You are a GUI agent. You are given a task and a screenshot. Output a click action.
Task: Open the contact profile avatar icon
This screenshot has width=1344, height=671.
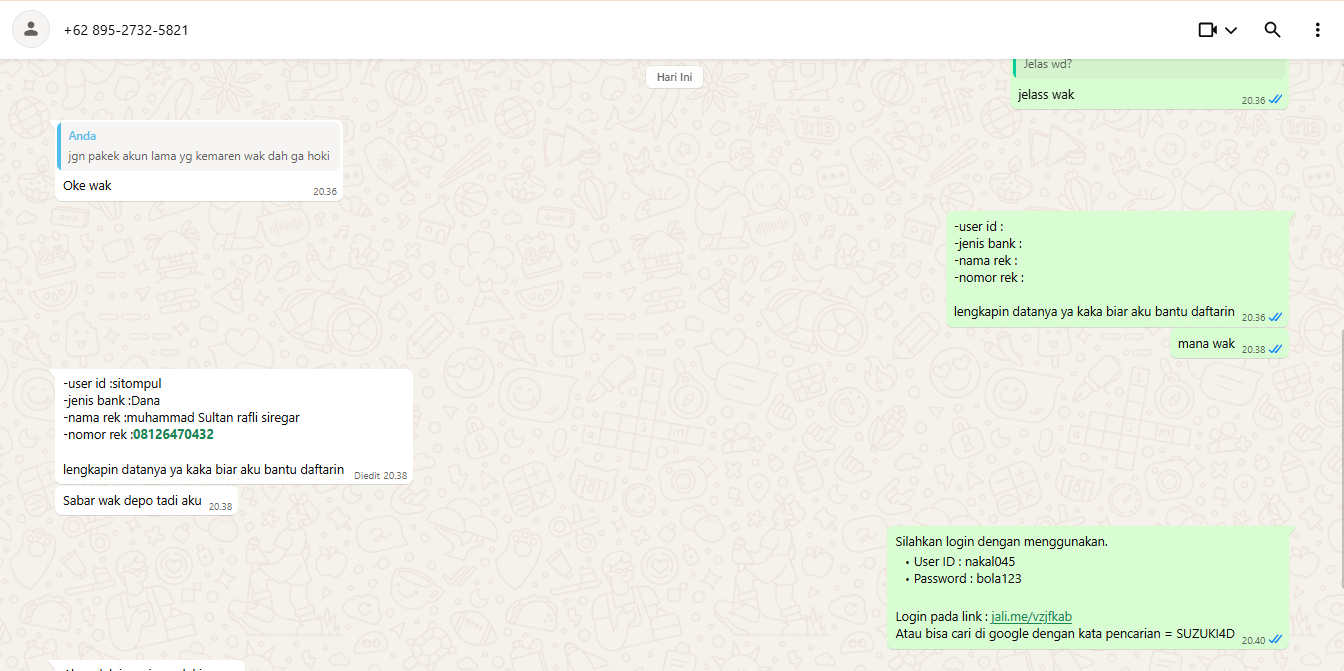click(x=31, y=30)
